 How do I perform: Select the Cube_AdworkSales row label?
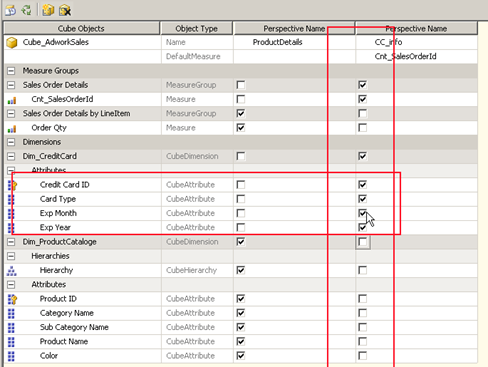point(56,42)
